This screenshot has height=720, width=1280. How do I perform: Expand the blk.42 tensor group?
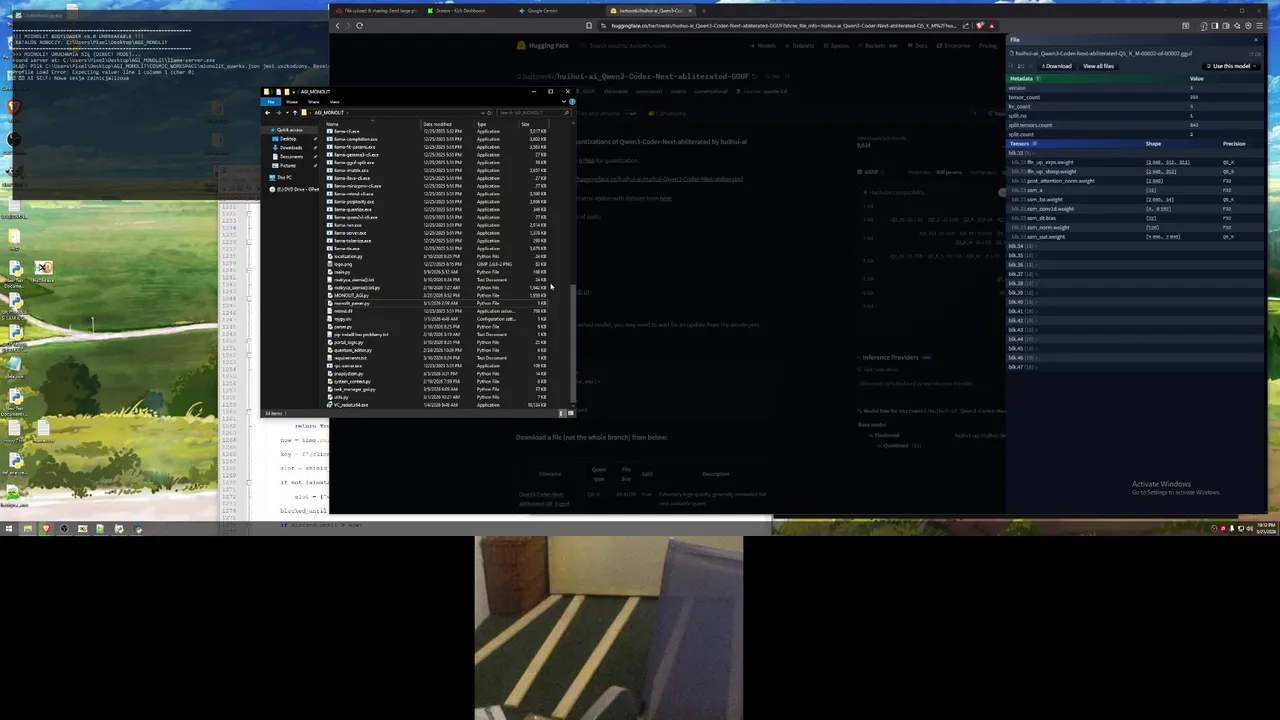(x=1022, y=320)
